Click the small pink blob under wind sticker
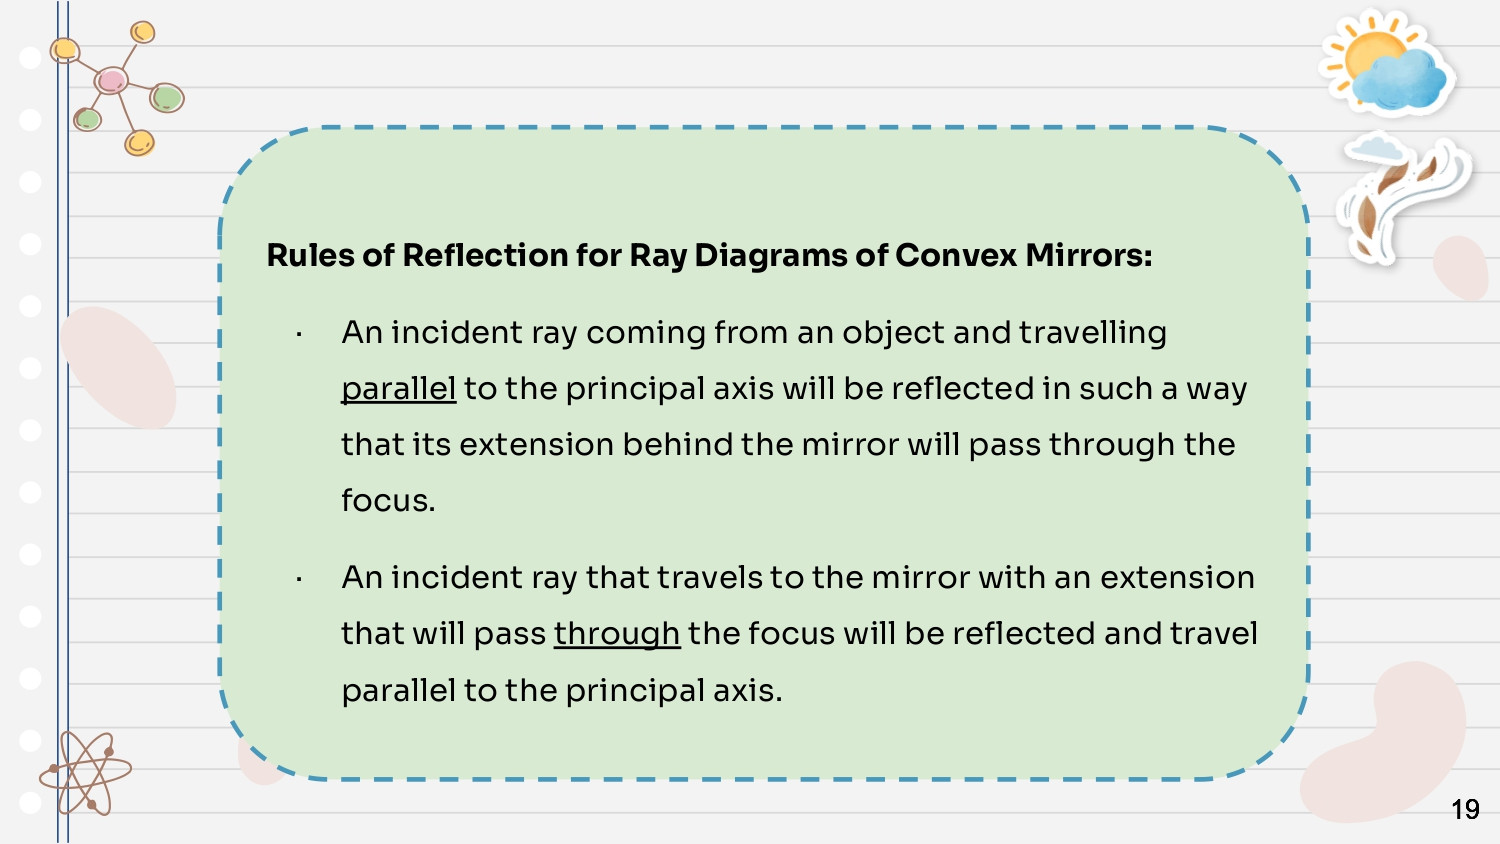The height and width of the screenshot is (844, 1500). click(x=1461, y=268)
